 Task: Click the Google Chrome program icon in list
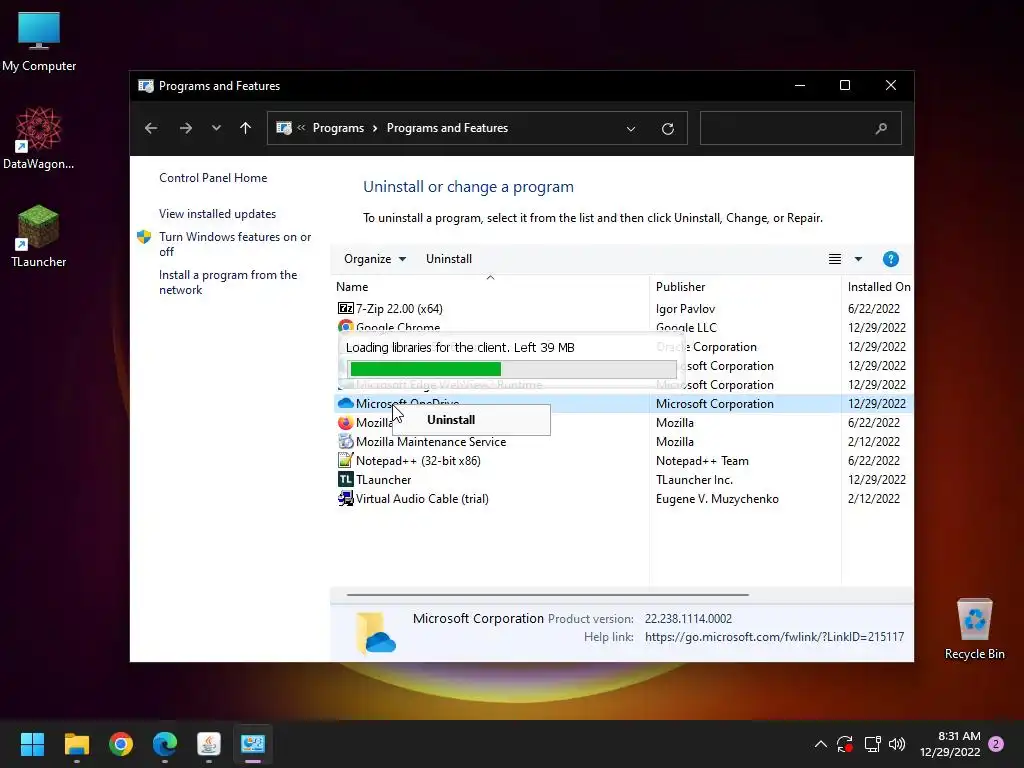[x=345, y=326]
